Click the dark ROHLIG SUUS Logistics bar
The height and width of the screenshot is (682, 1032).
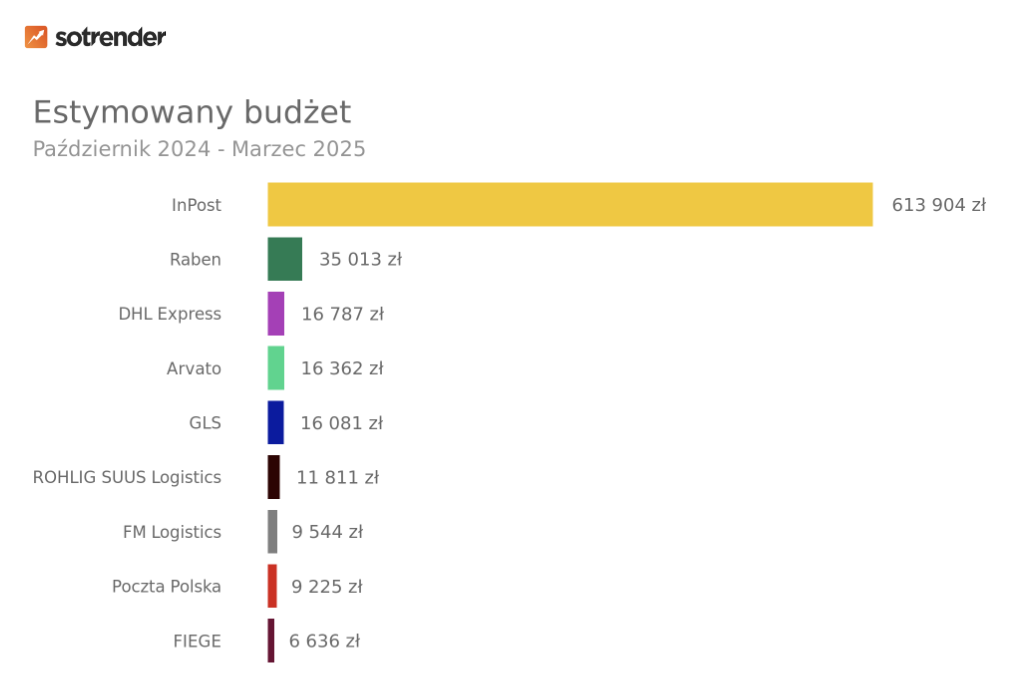pyautogui.click(x=274, y=477)
